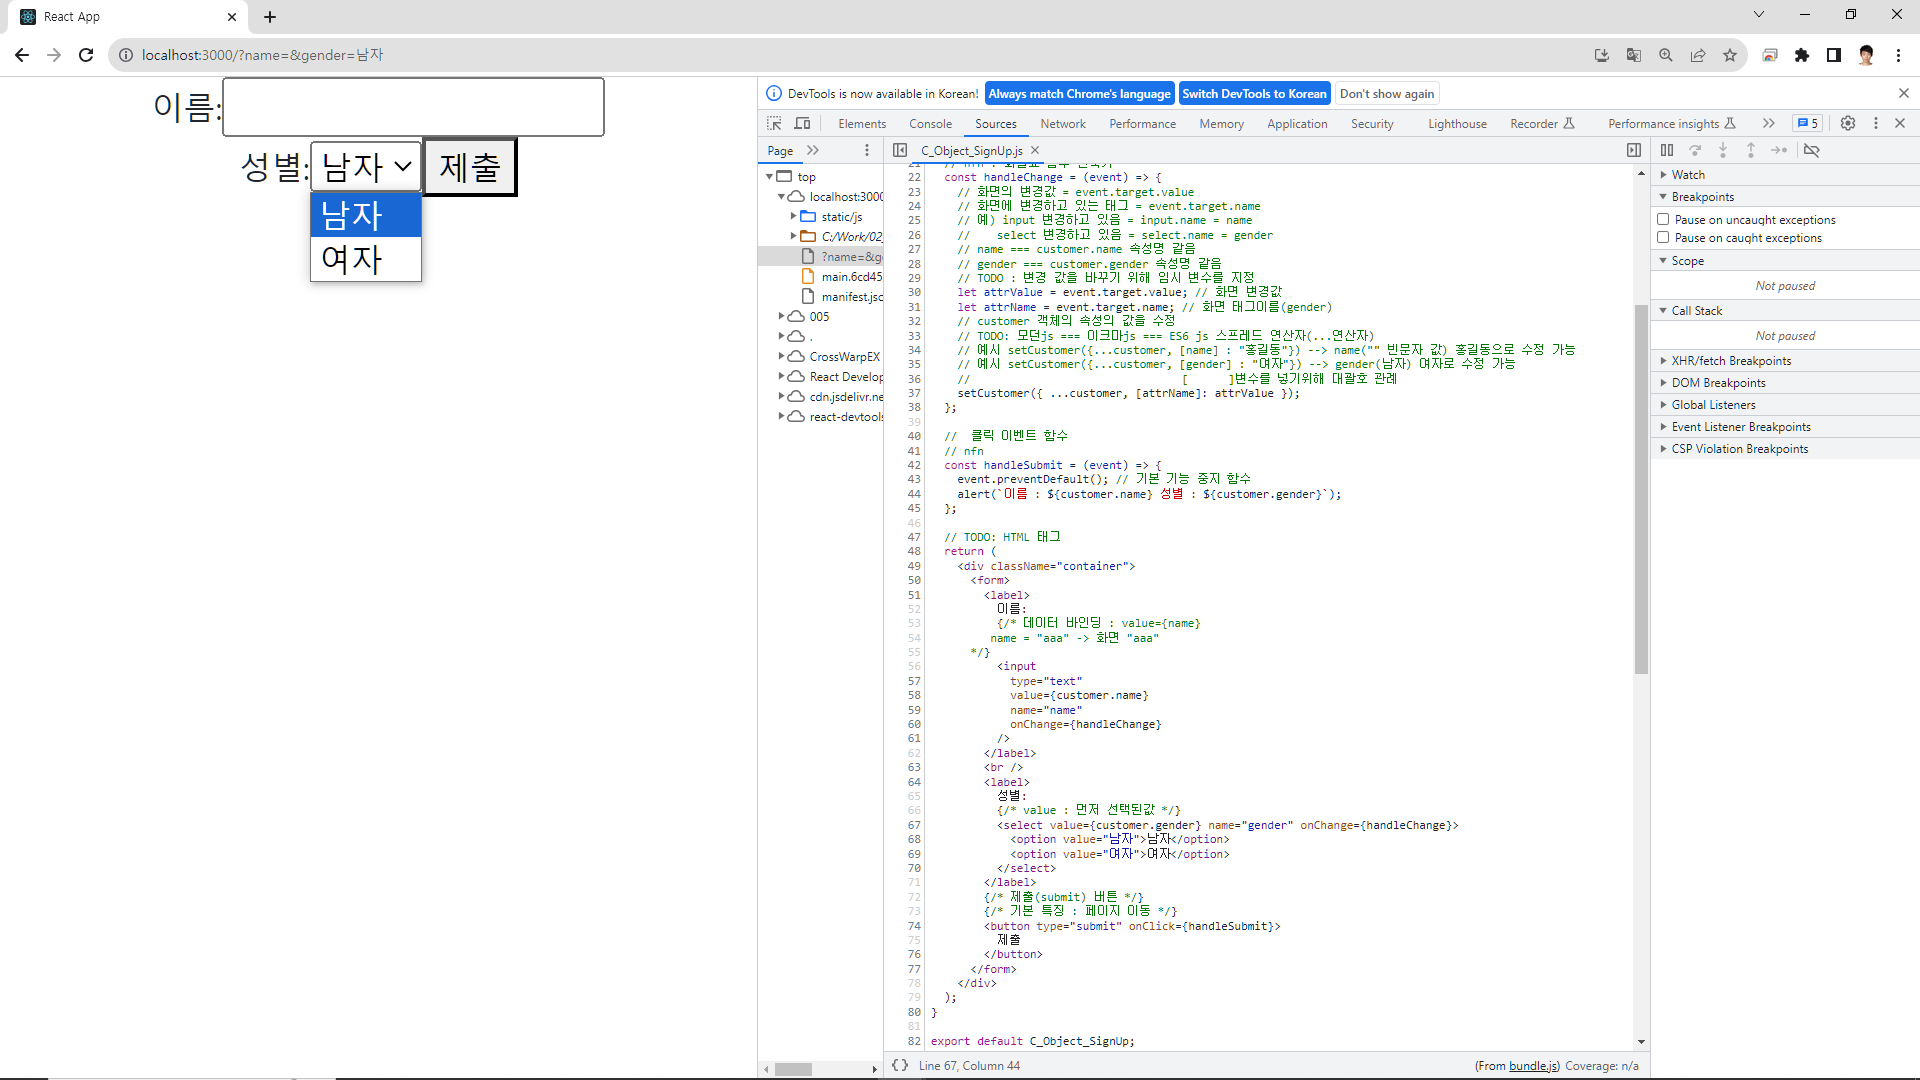Bookmark this page with star icon
Viewport: 1920px width, 1080px height.
pos(1730,55)
